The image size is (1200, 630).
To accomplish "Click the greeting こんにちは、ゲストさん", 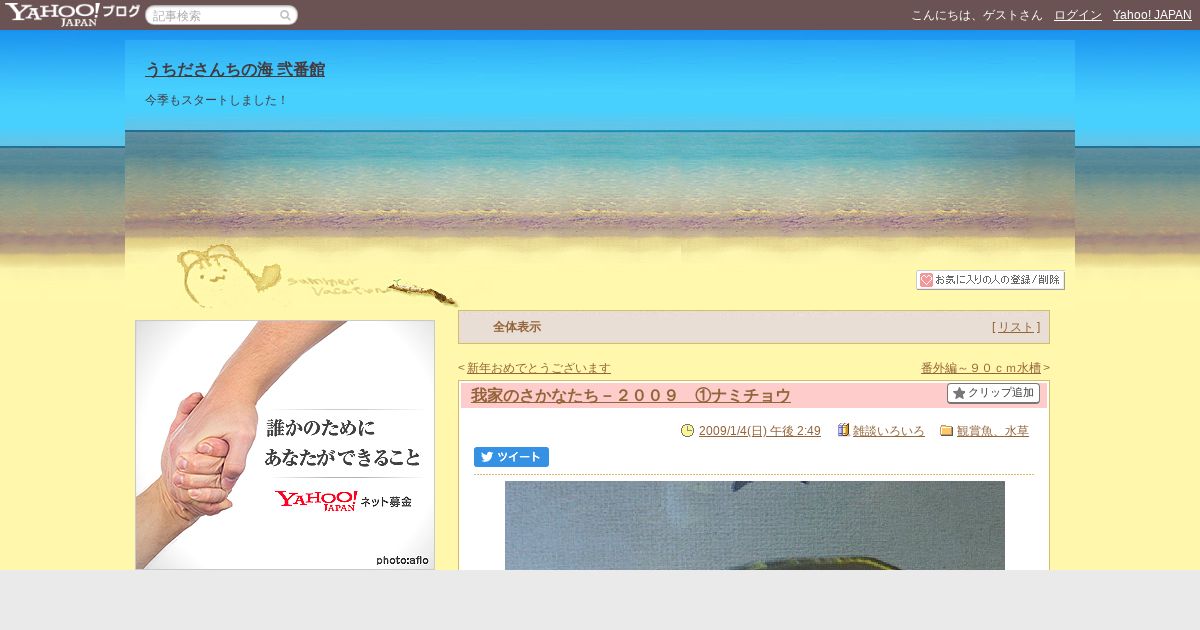I will (977, 15).
